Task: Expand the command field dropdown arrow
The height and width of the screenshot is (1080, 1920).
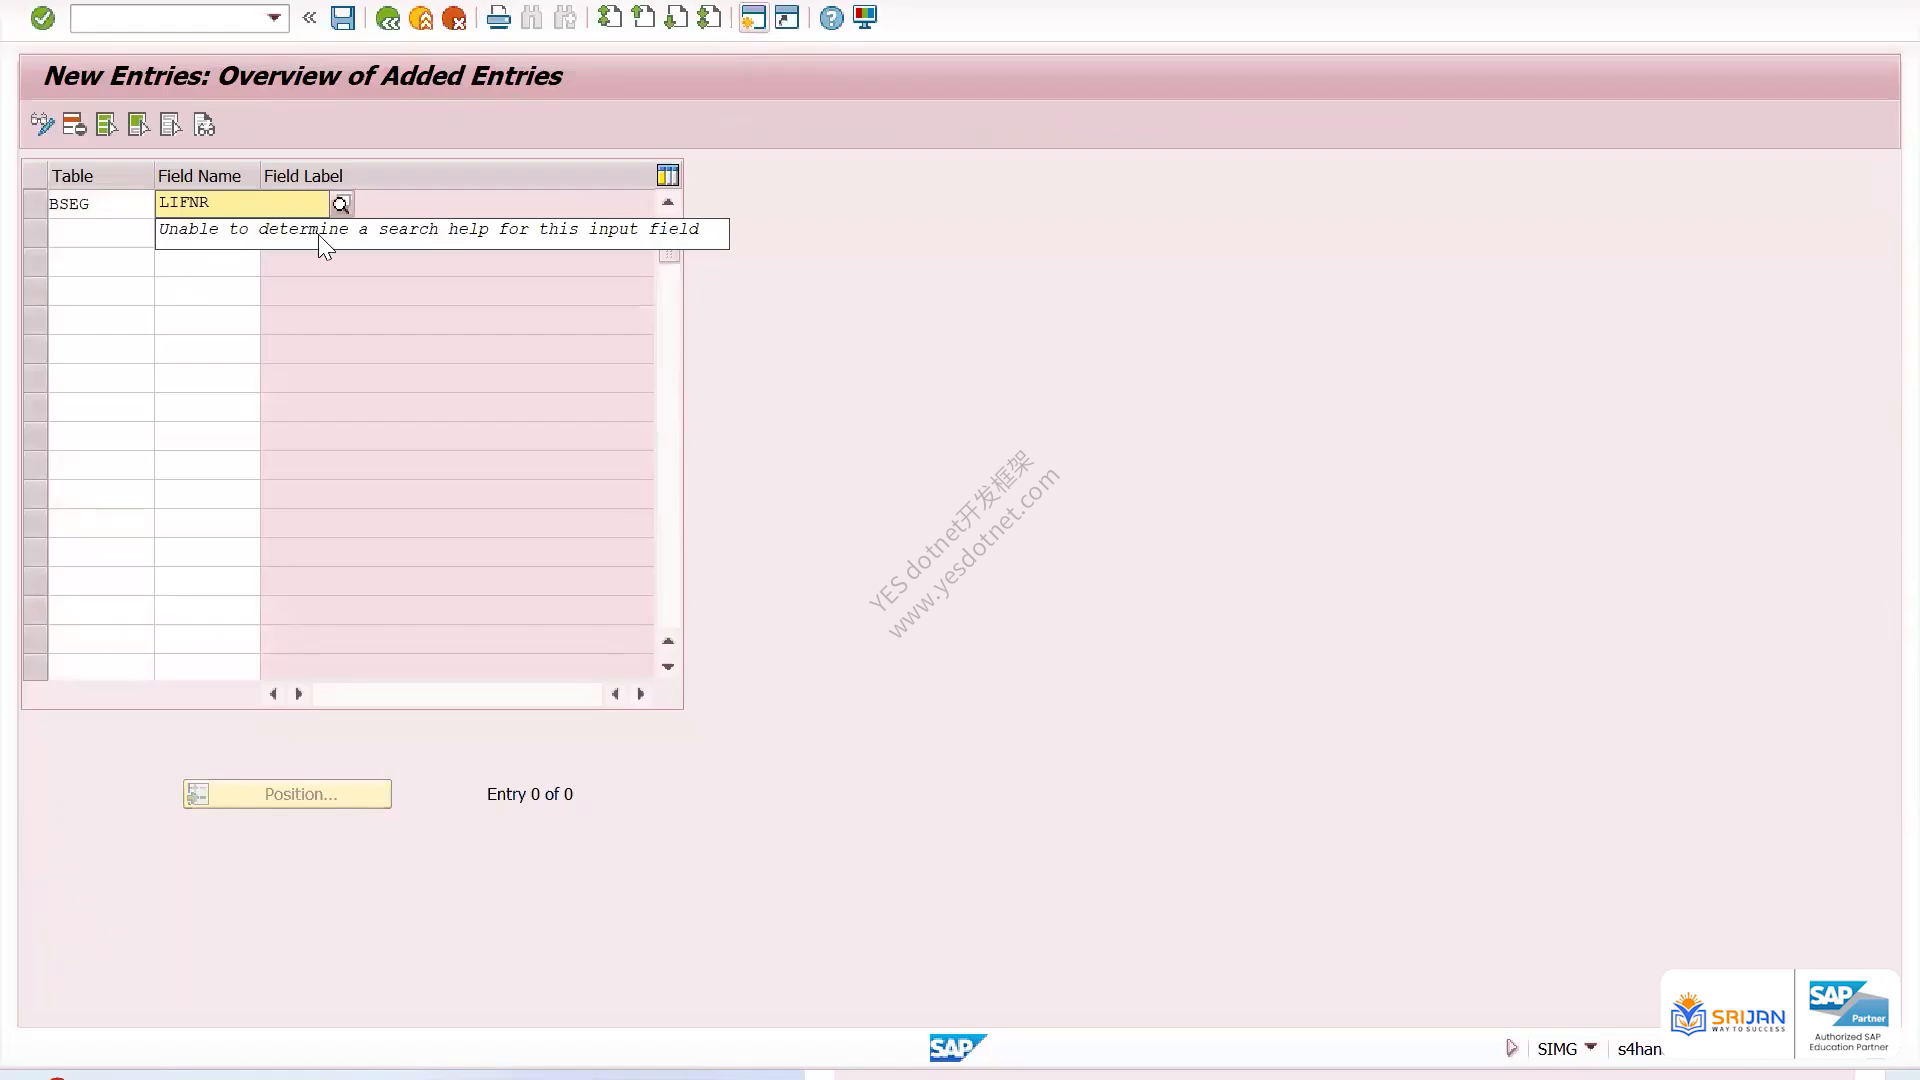Action: (x=274, y=18)
